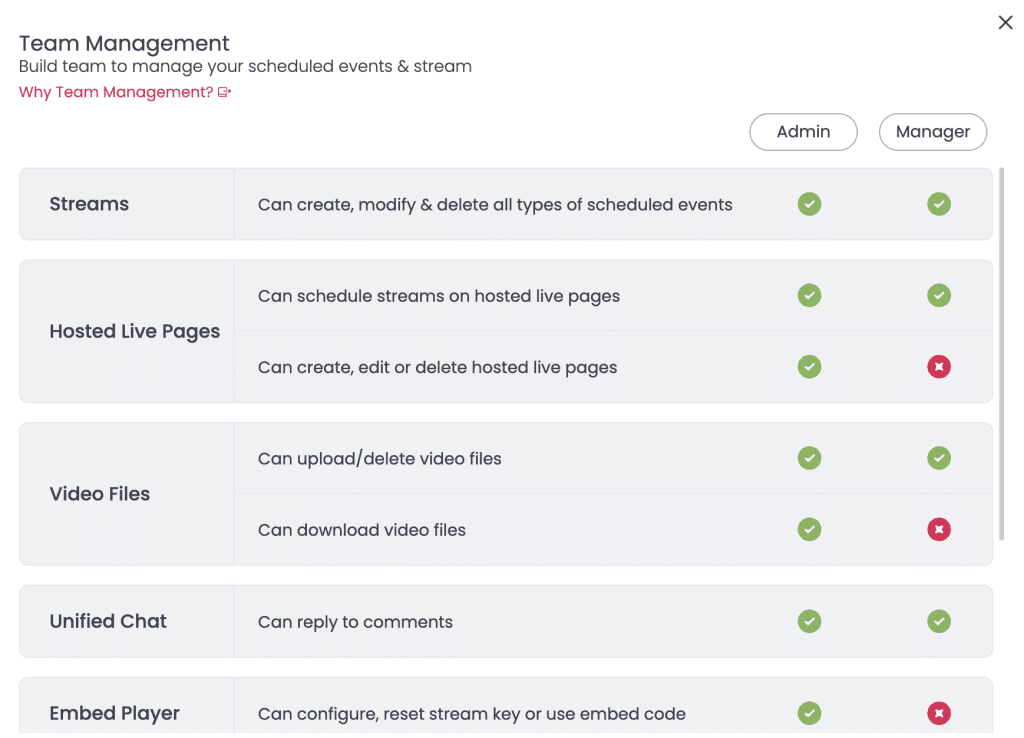The height and width of the screenshot is (738, 1024).
Task: Click Manager red cross for creating hosted live pages
Action: (x=939, y=366)
